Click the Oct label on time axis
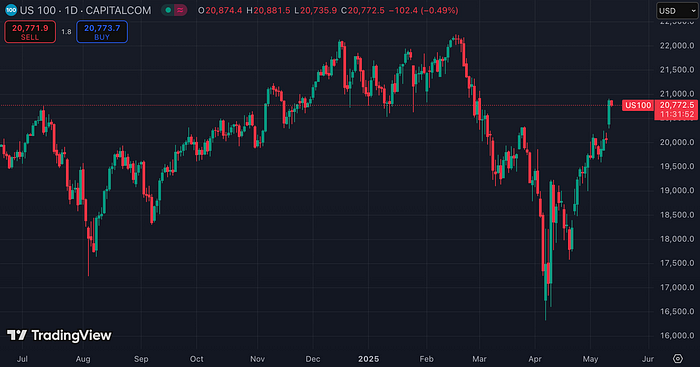Screen dimensions: 700x367 point(196,359)
